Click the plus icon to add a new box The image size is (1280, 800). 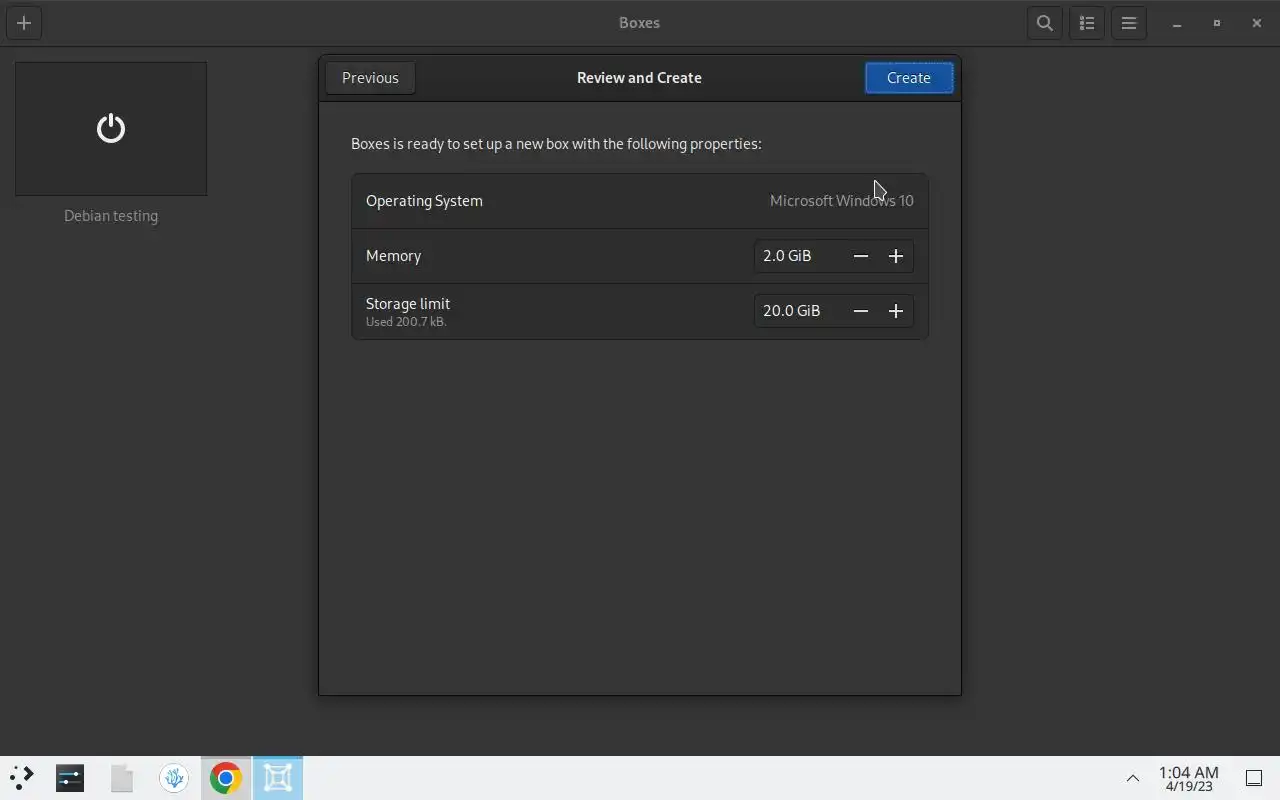pyautogui.click(x=24, y=23)
